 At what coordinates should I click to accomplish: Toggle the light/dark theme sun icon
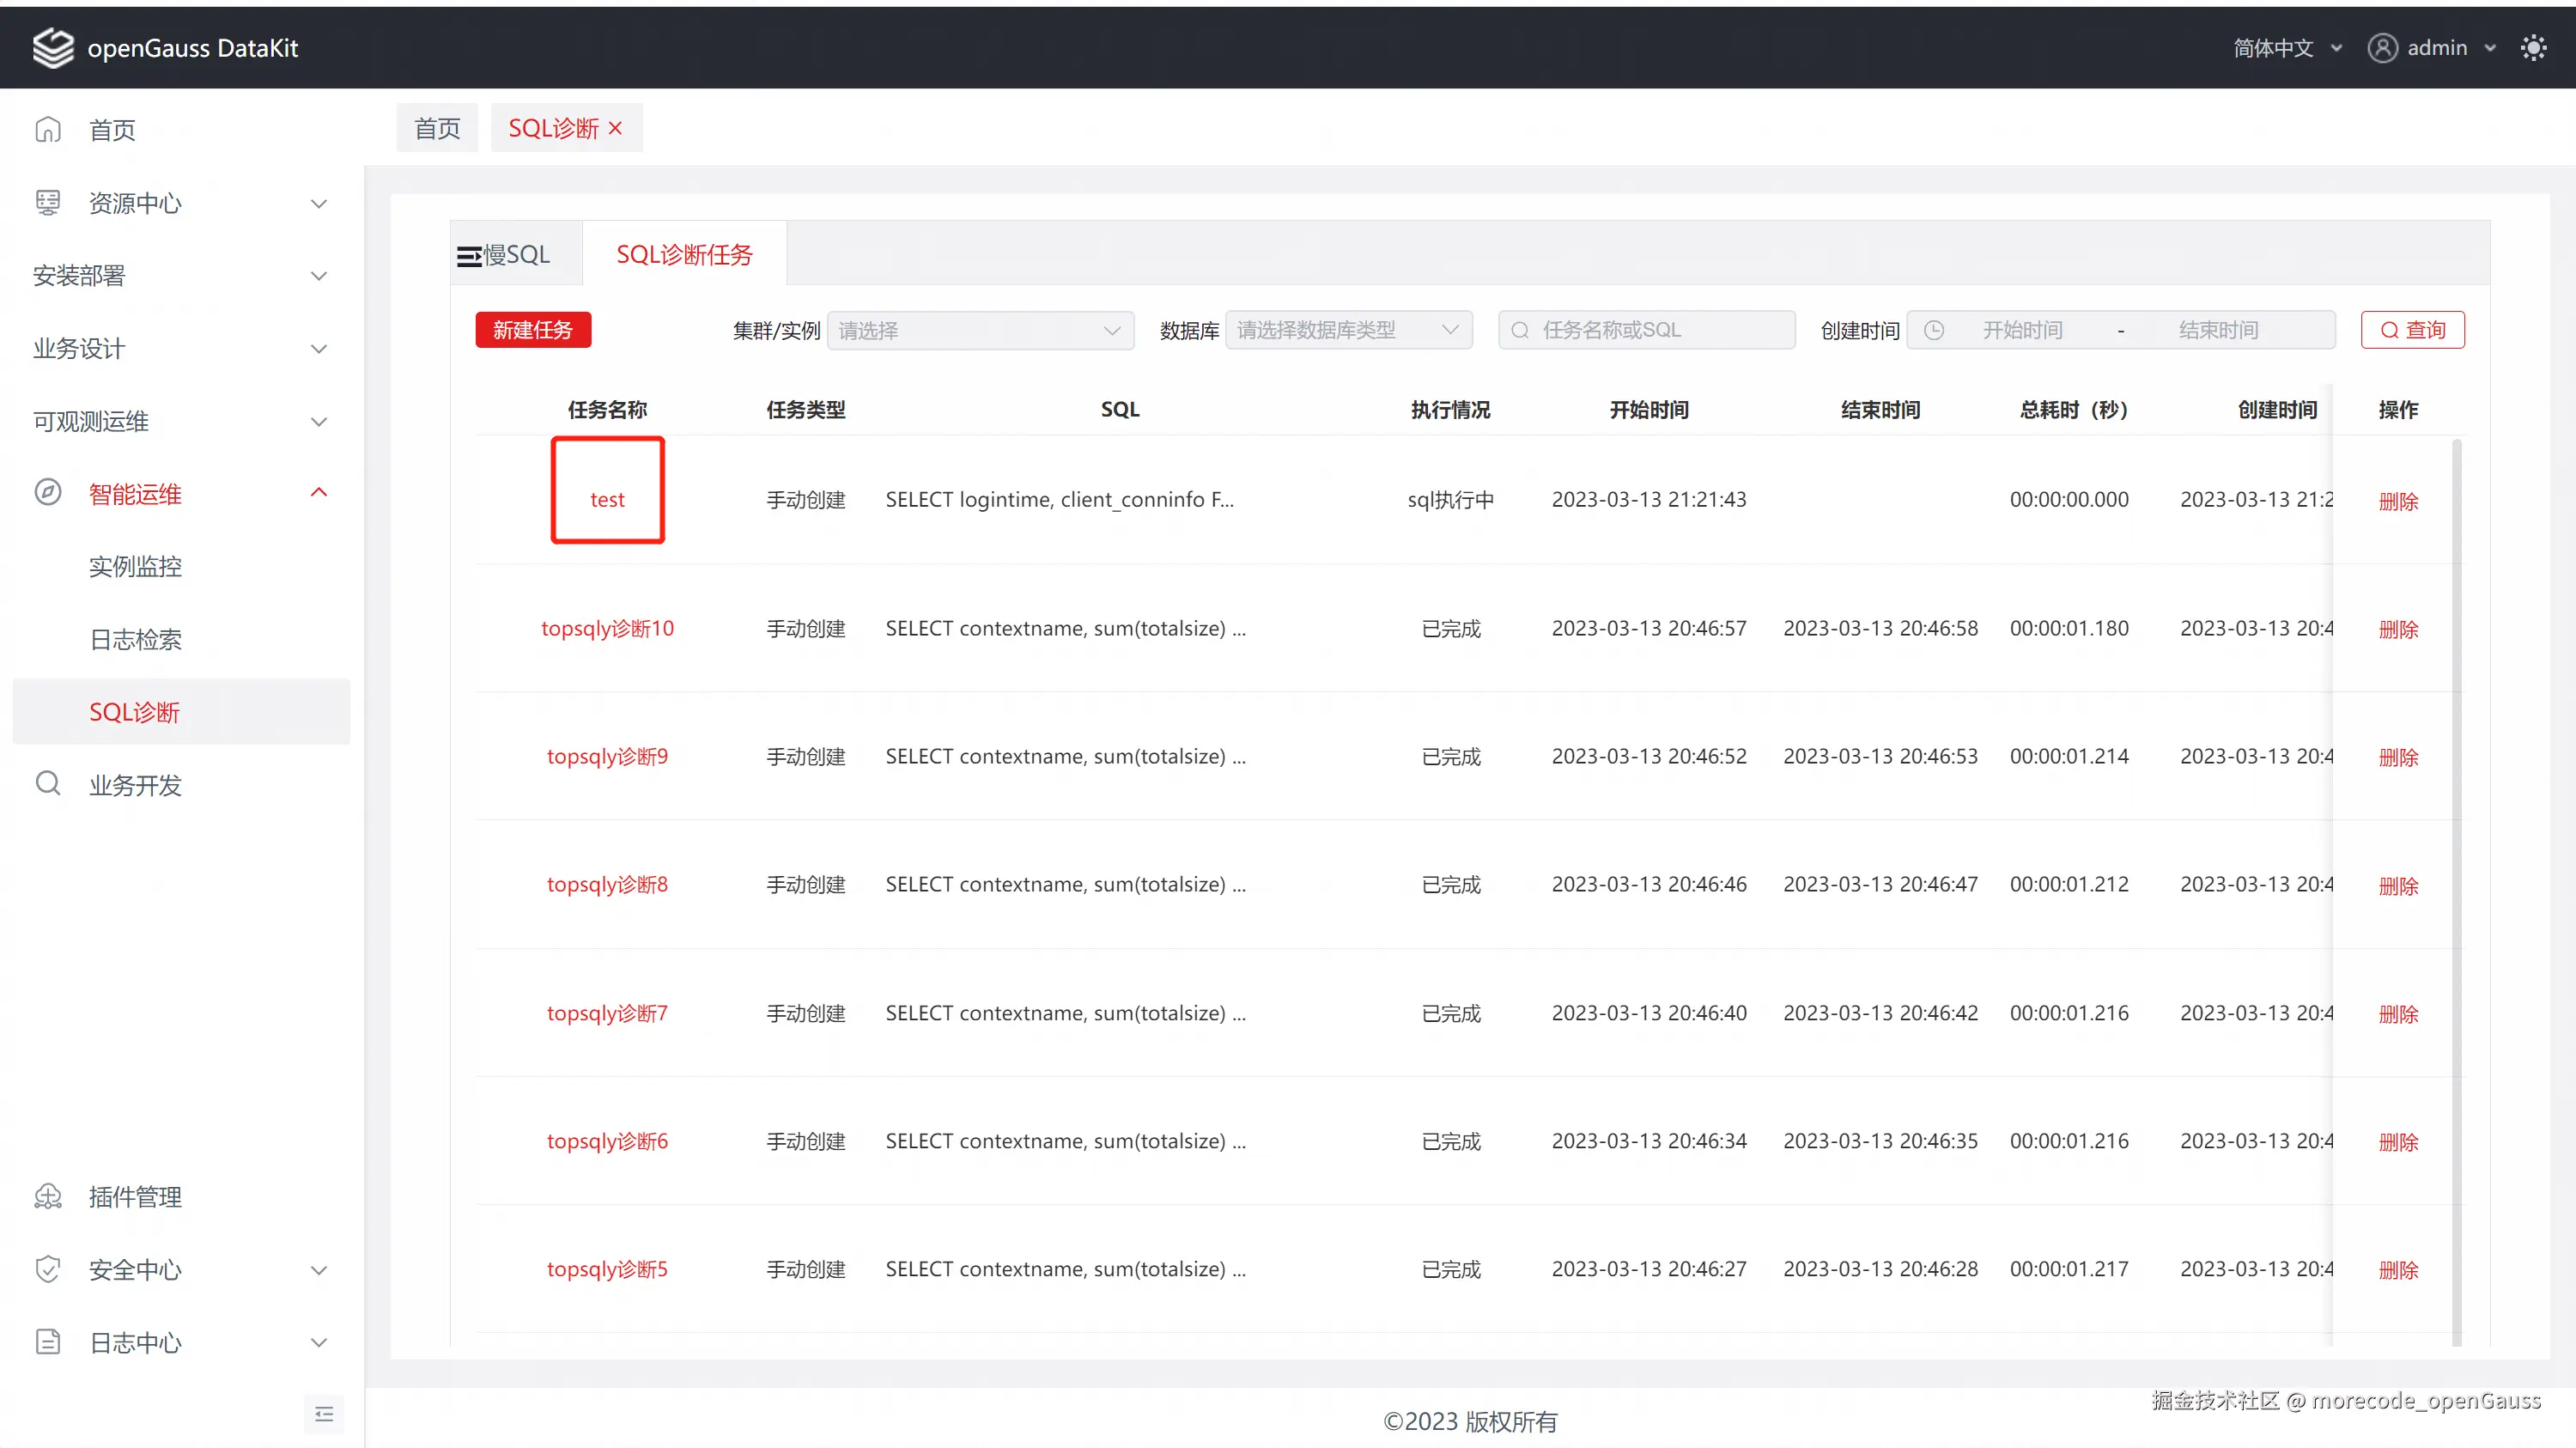click(x=2533, y=47)
